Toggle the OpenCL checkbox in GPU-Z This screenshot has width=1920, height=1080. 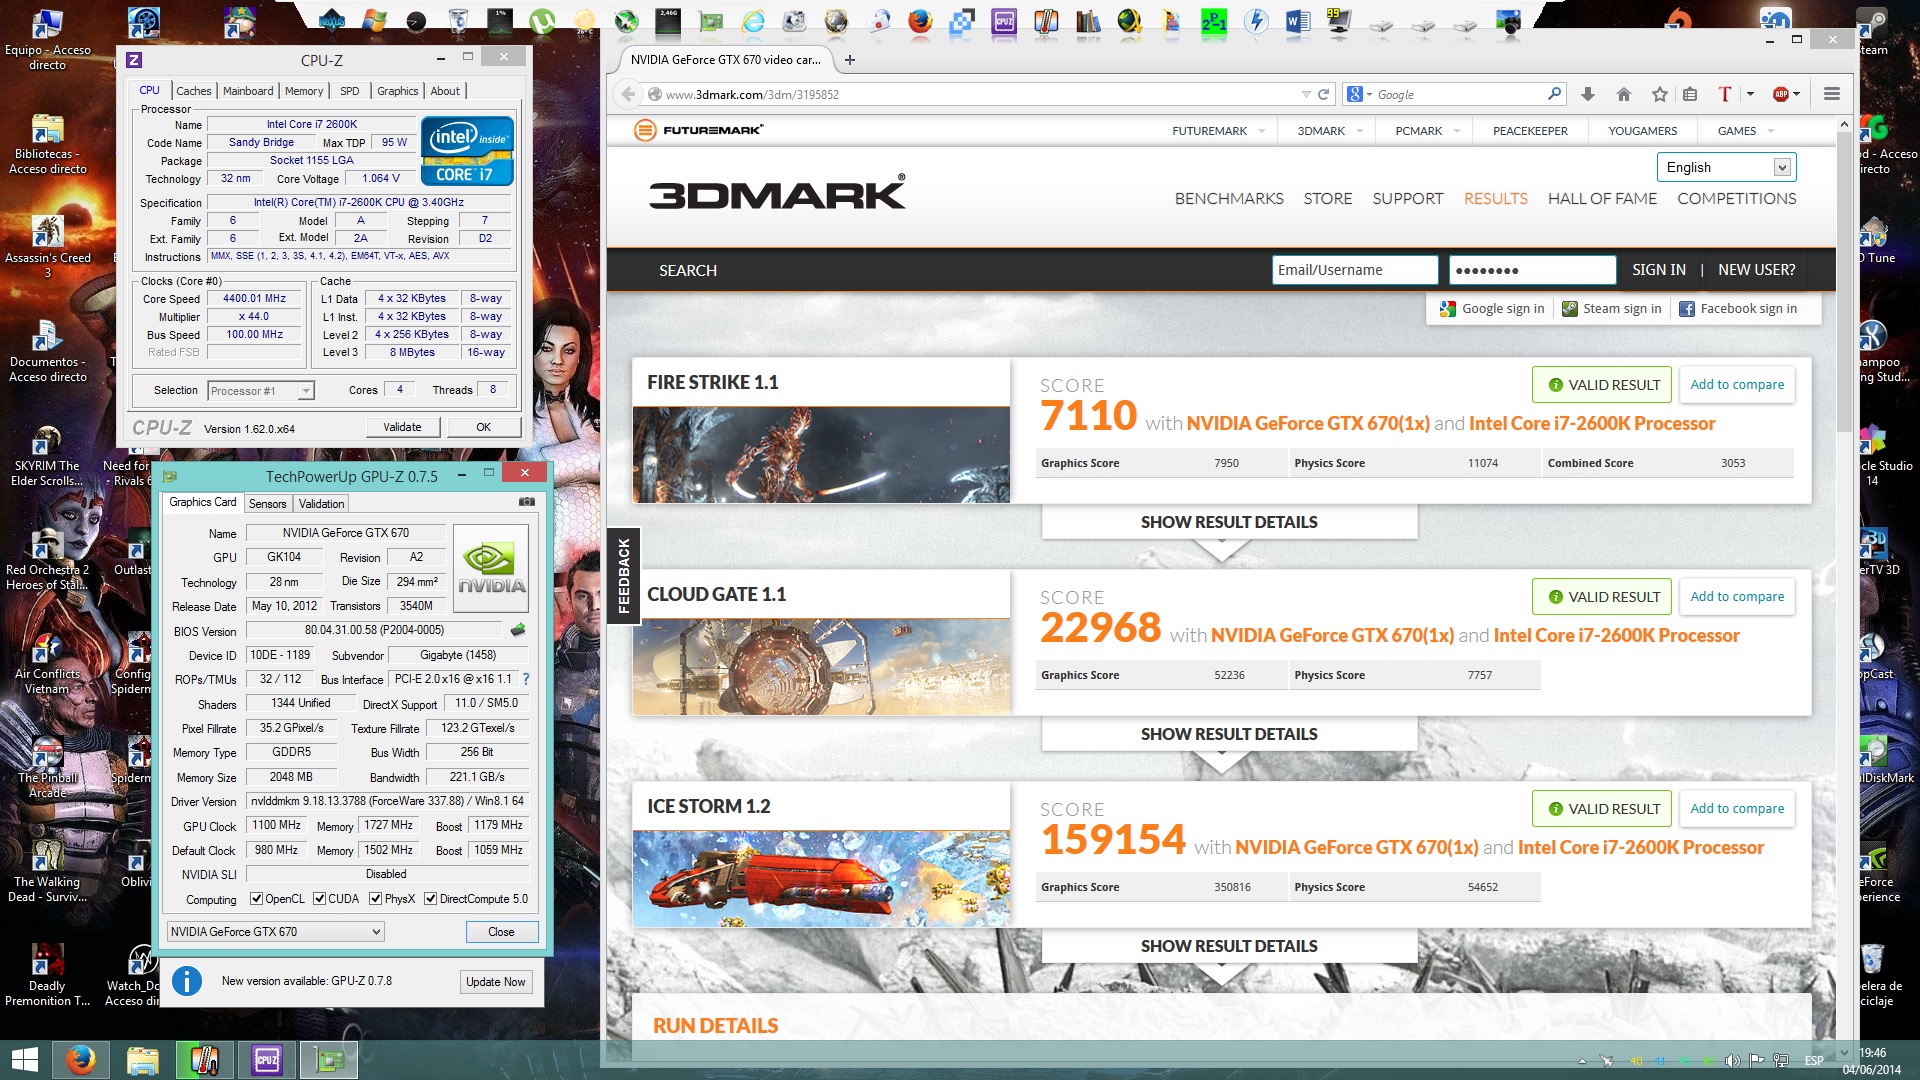pyautogui.click(x=257, y=899)
